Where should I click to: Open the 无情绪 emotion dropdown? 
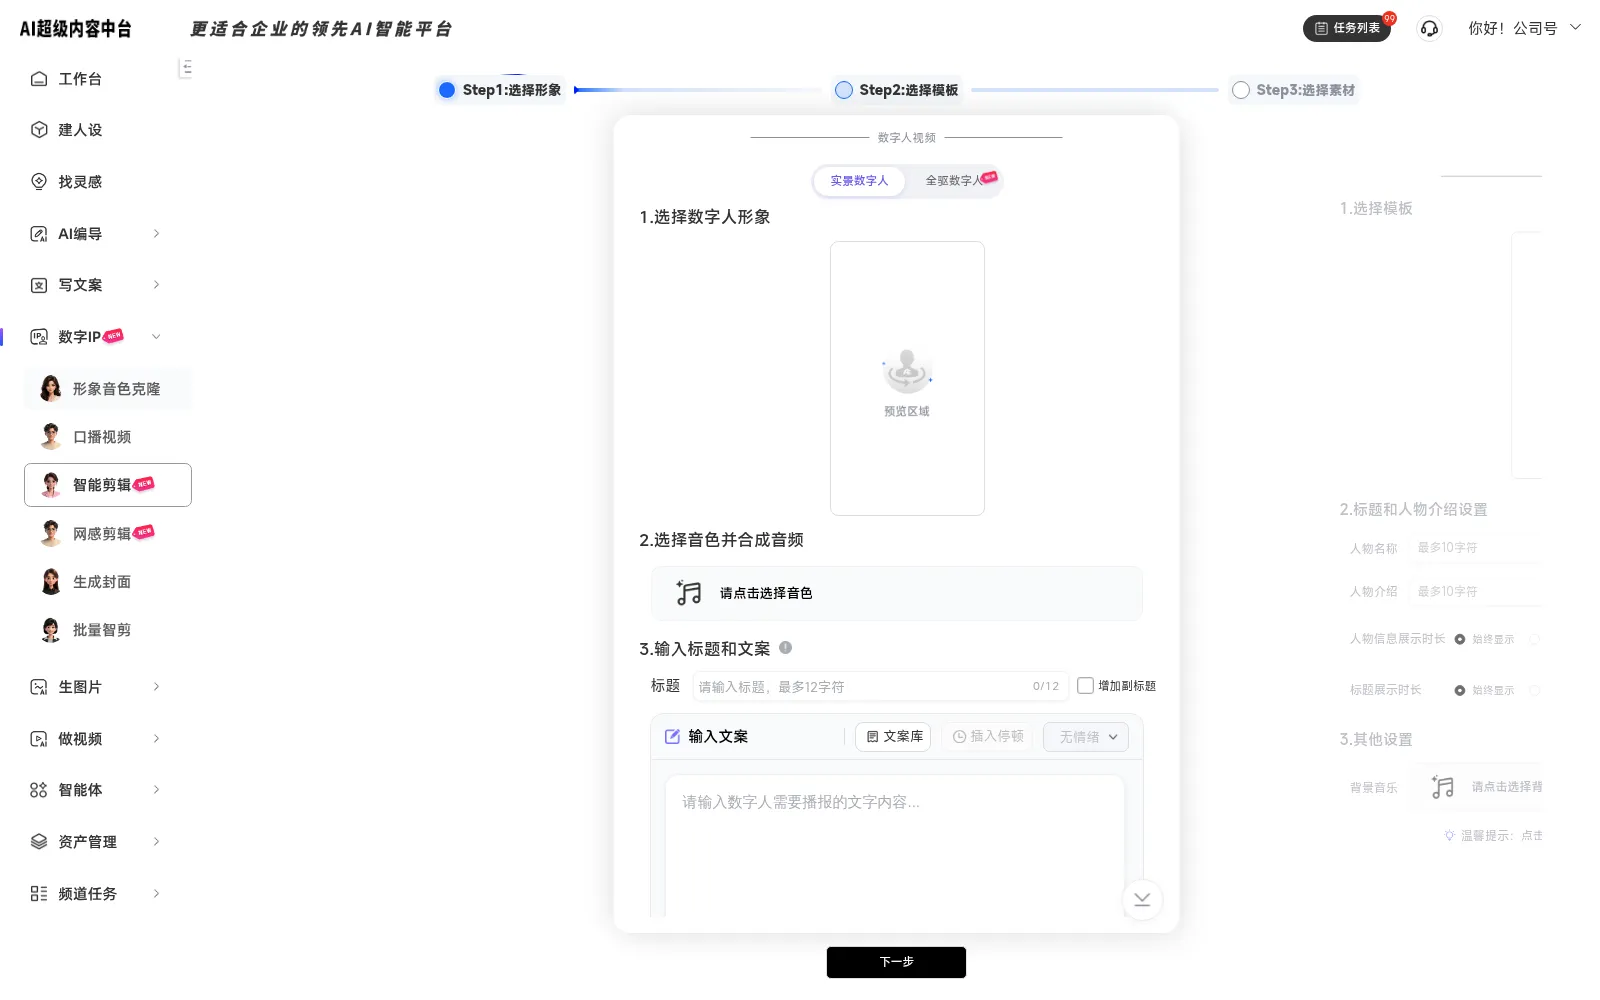click(x=1086, y=737)
